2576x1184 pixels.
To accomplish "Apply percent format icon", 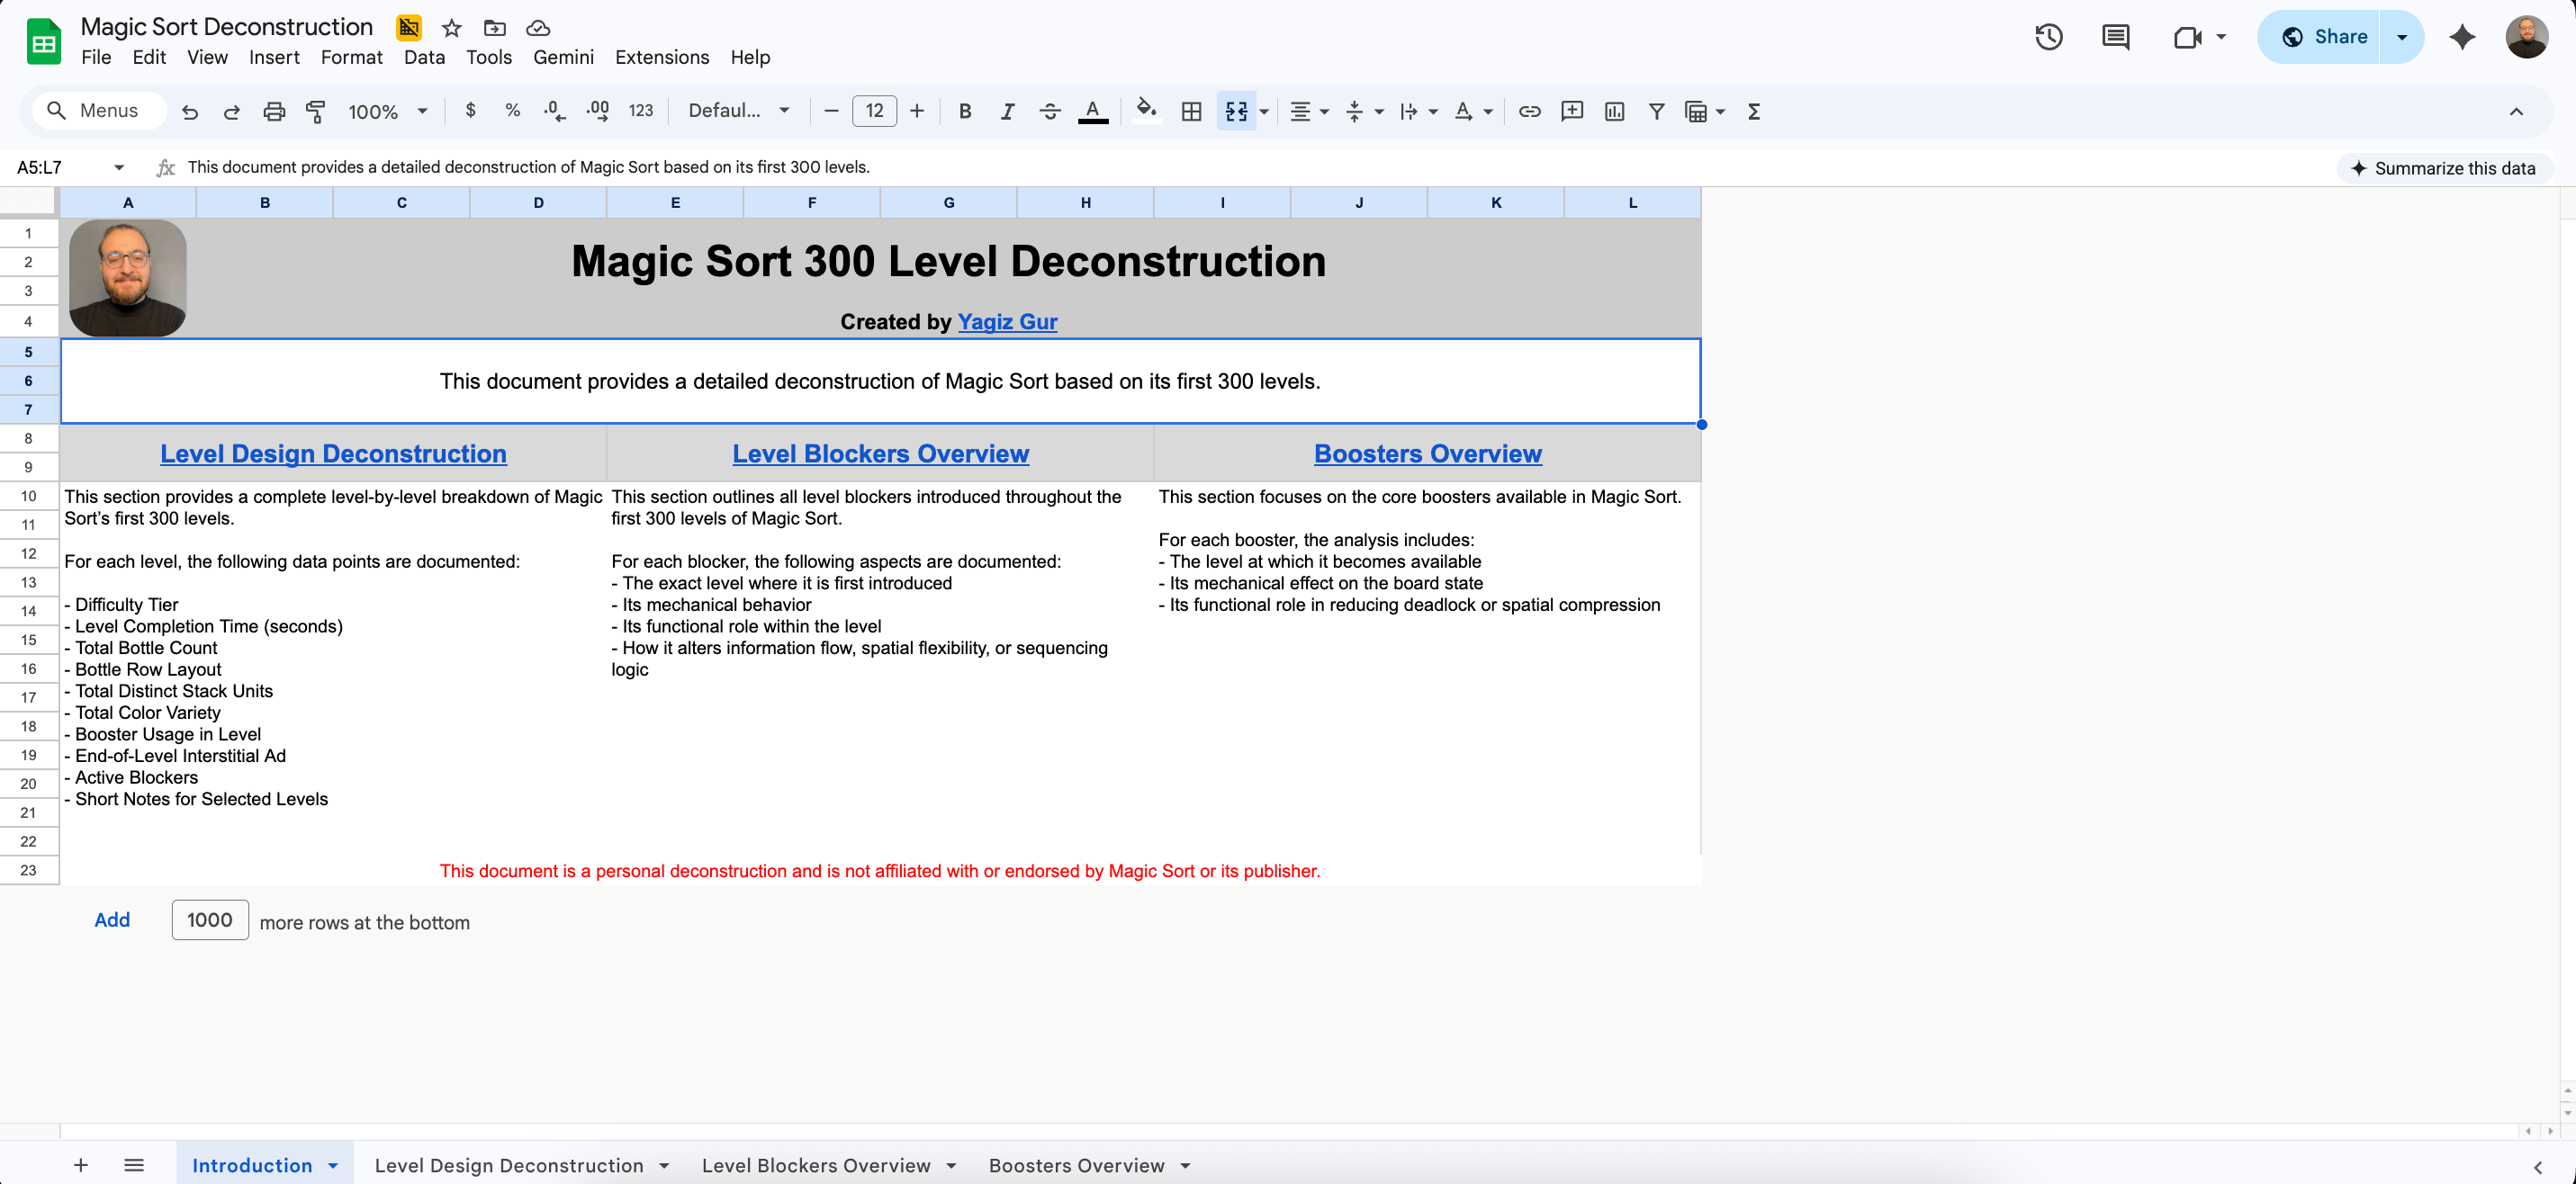I will [x=513, y=111].
